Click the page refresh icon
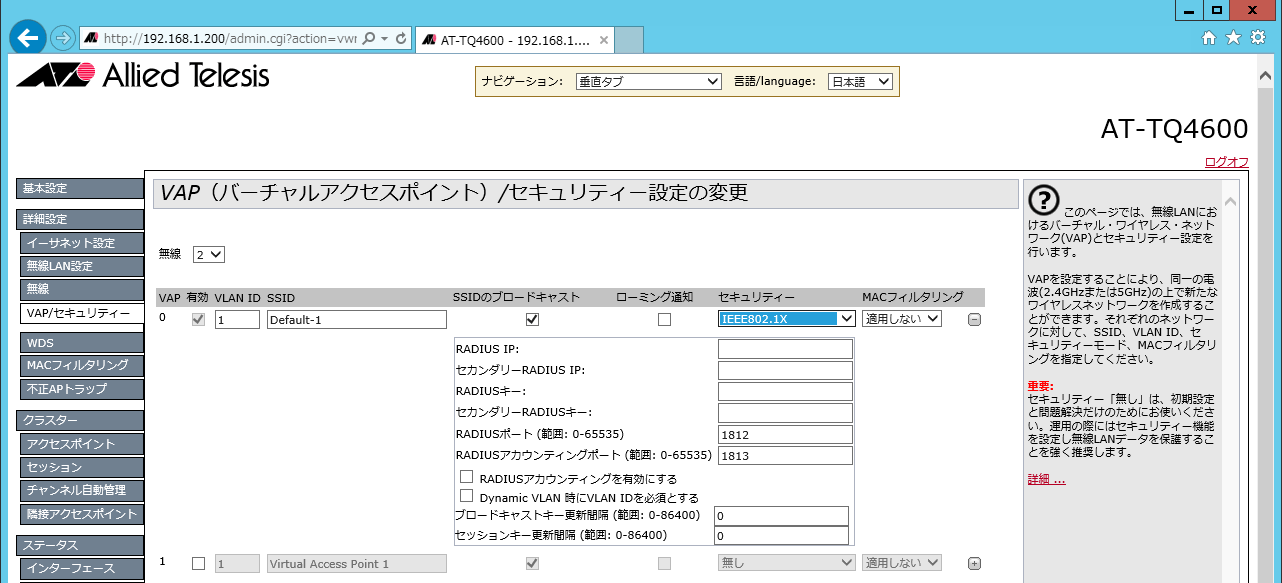The width and height of the screenshot is (1282, 583). coord(401,38)
